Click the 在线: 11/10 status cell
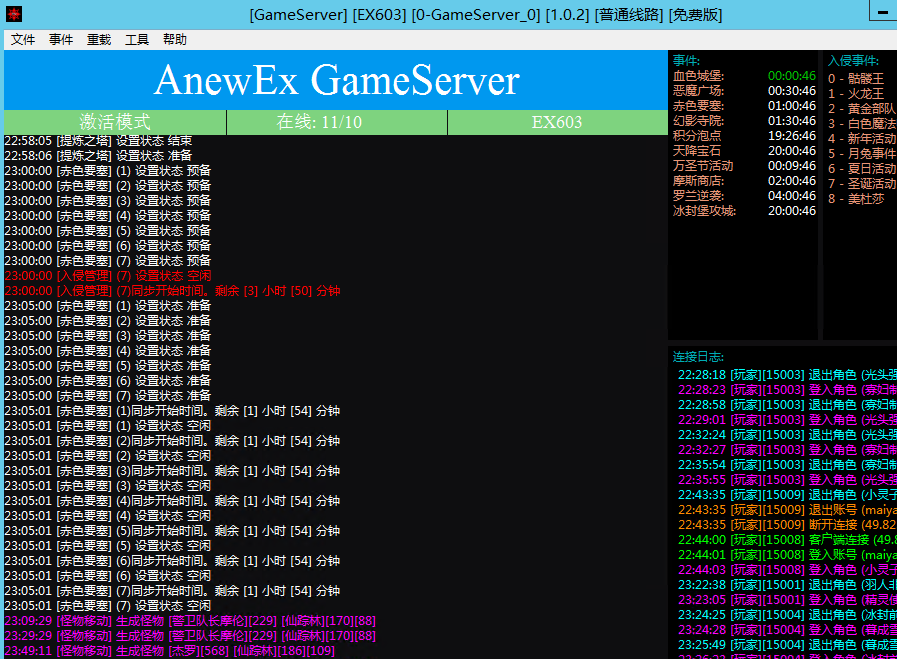 [337, 122]
